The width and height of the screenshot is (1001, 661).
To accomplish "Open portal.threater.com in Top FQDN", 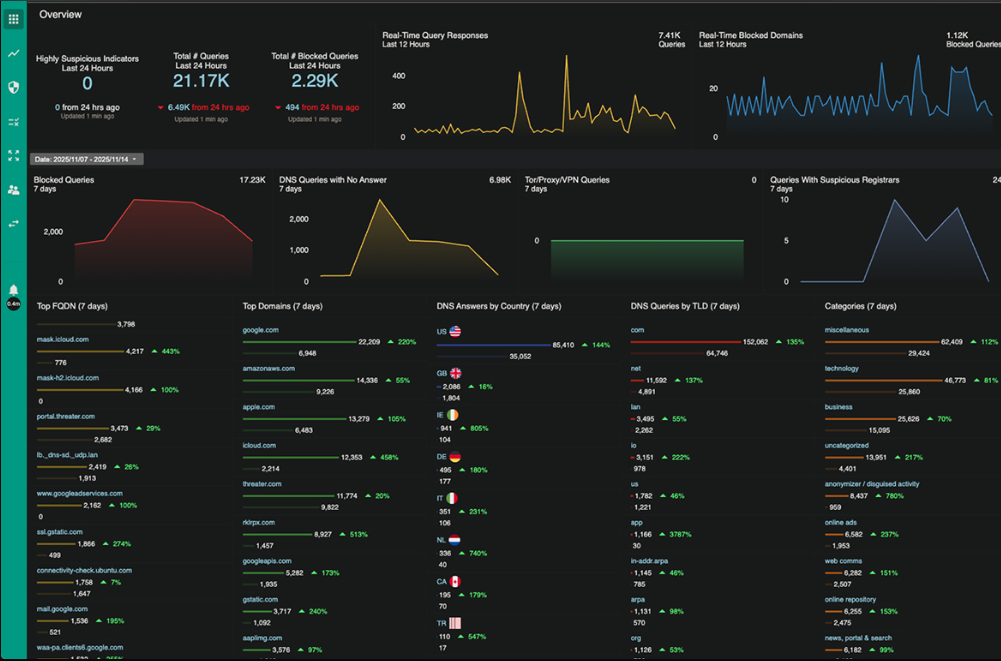I will tap(66, 416).
